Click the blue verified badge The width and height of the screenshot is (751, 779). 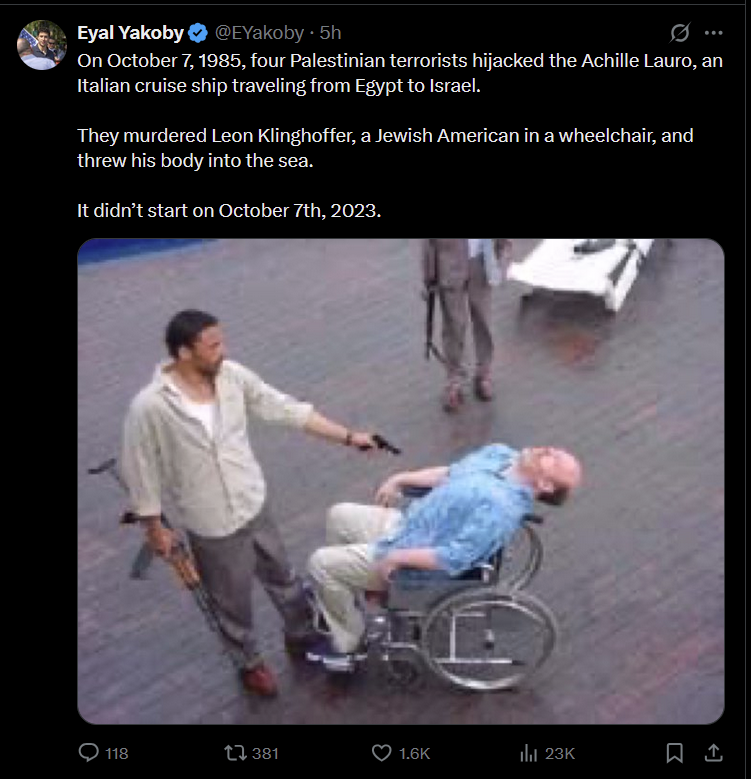pos(198,33)
